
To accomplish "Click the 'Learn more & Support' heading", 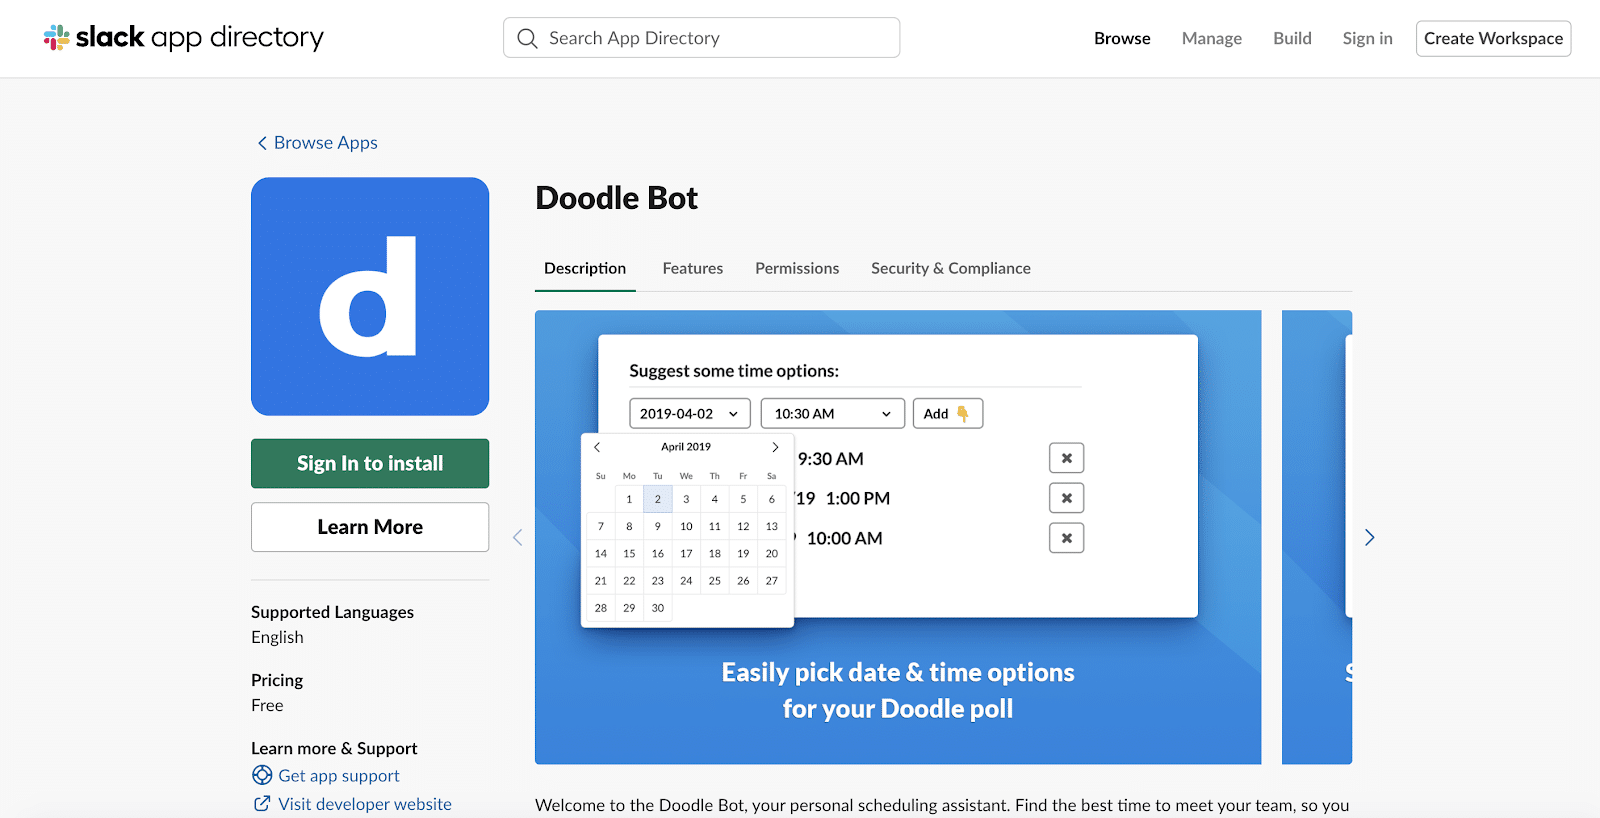I will tap(334, 748).
